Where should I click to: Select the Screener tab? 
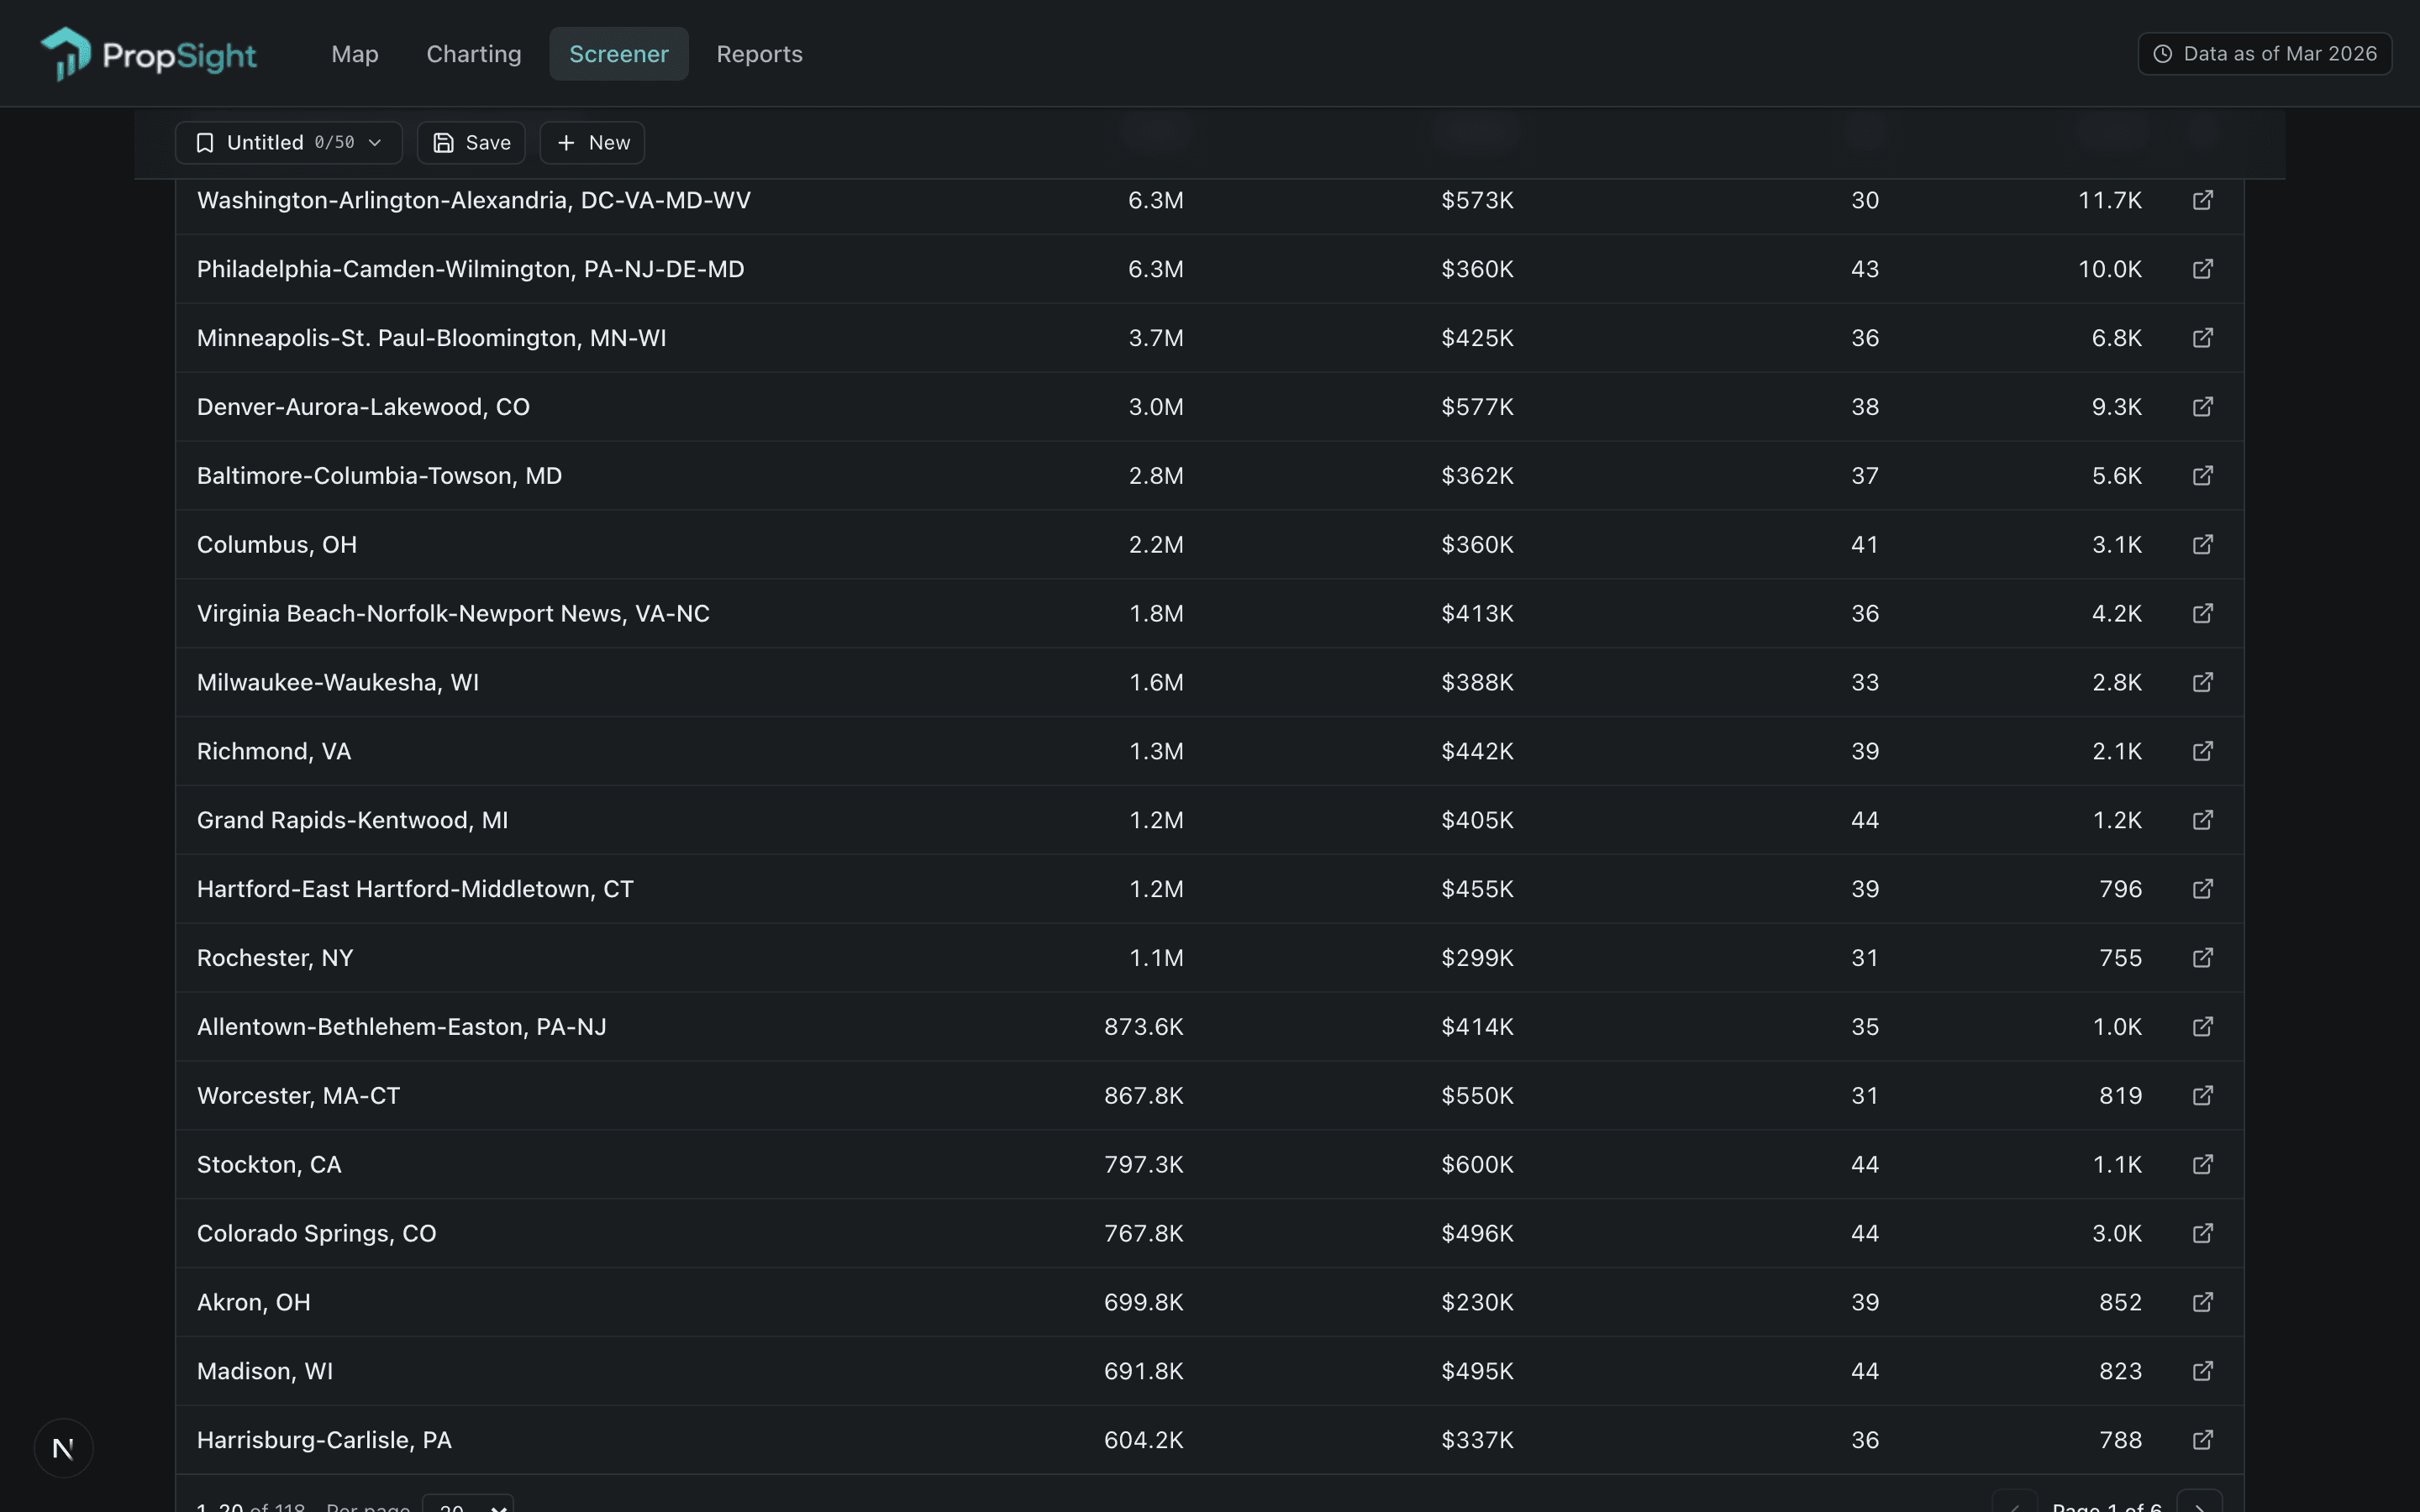click(x=619, y=54)
